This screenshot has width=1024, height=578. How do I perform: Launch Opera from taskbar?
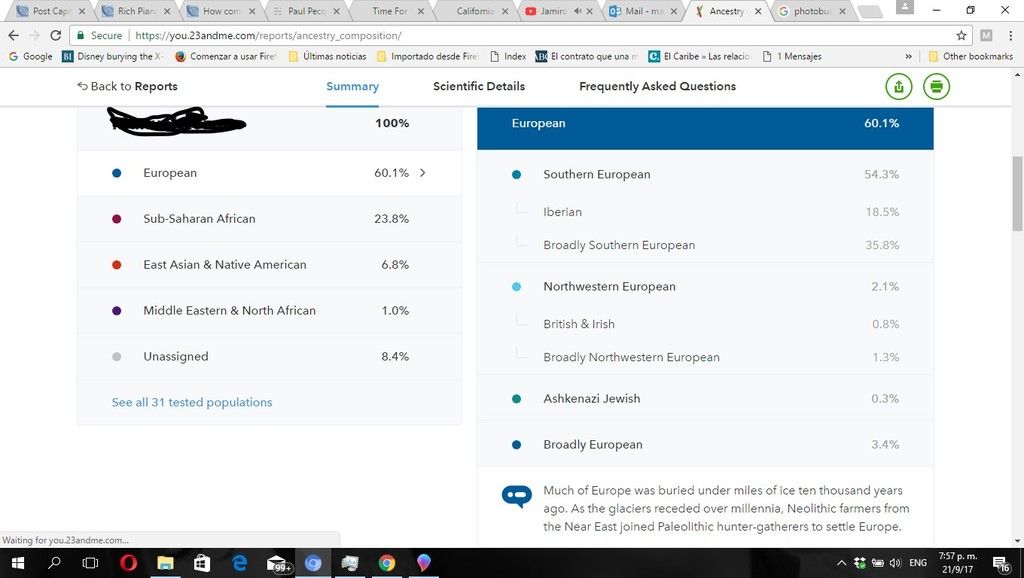click(x=129, y=563)
